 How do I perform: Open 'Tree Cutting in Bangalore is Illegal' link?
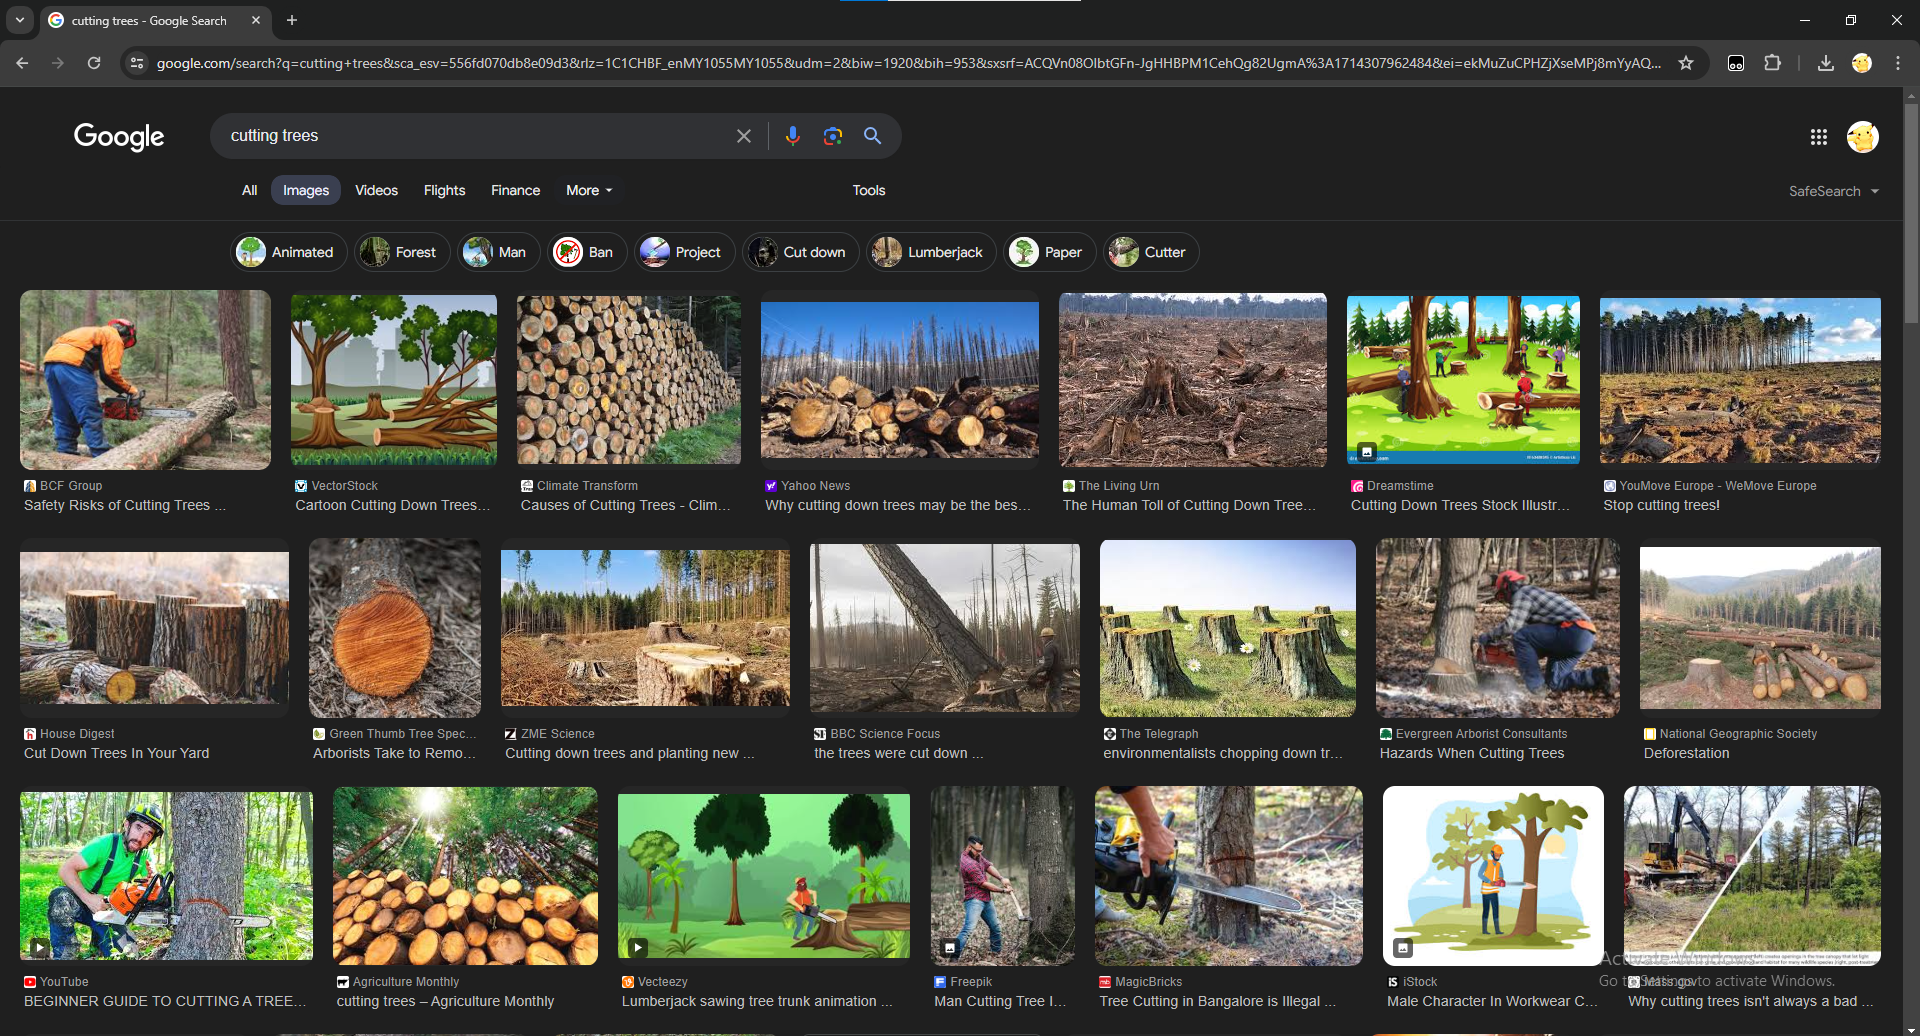tap(1217, 1001)
